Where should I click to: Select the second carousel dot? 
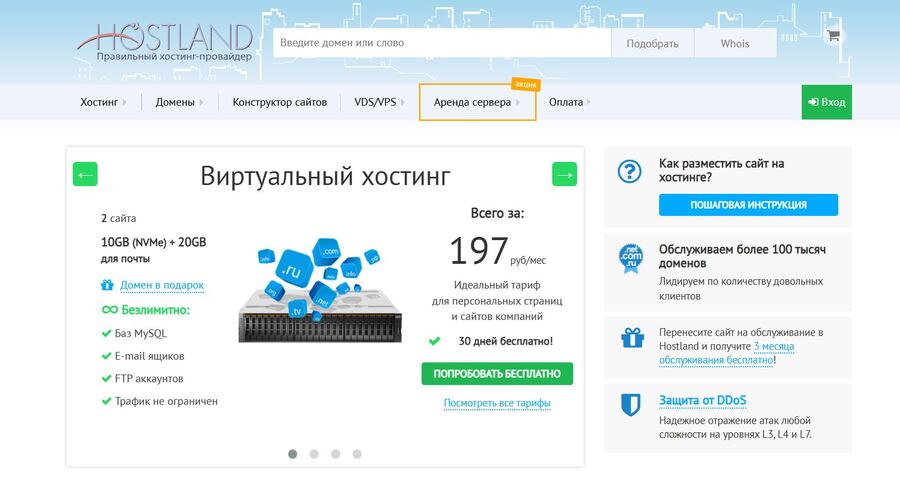pos(314,454)
